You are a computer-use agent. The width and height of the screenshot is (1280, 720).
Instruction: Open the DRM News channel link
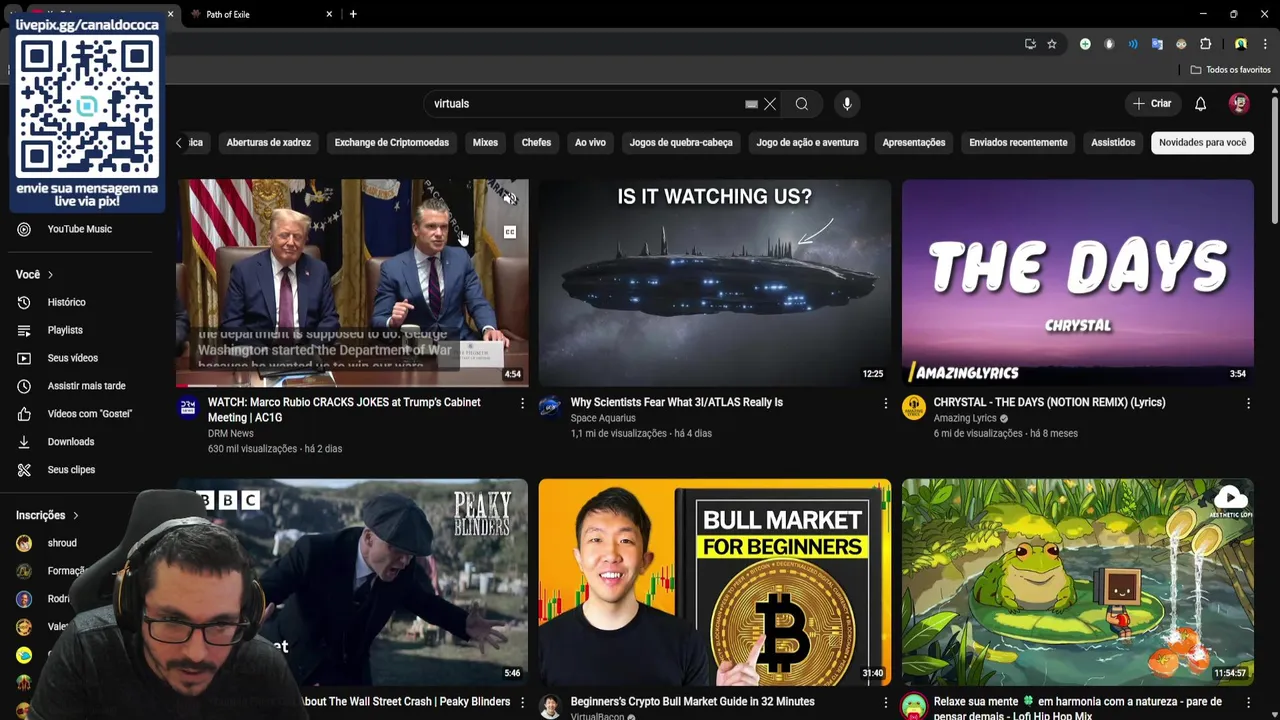click(230, 433)
